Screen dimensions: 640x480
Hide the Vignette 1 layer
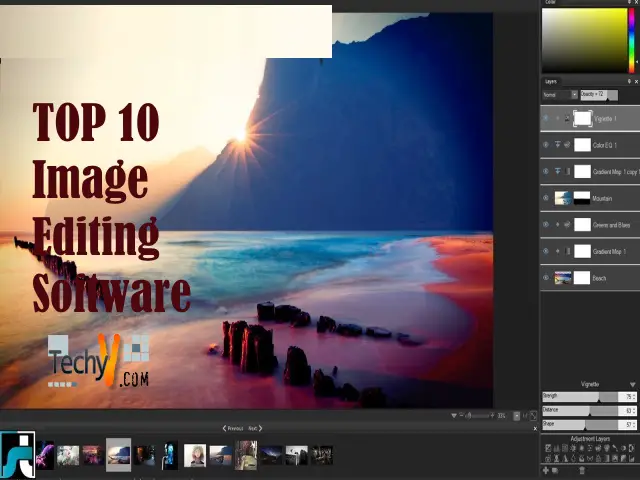pos(546,119)
